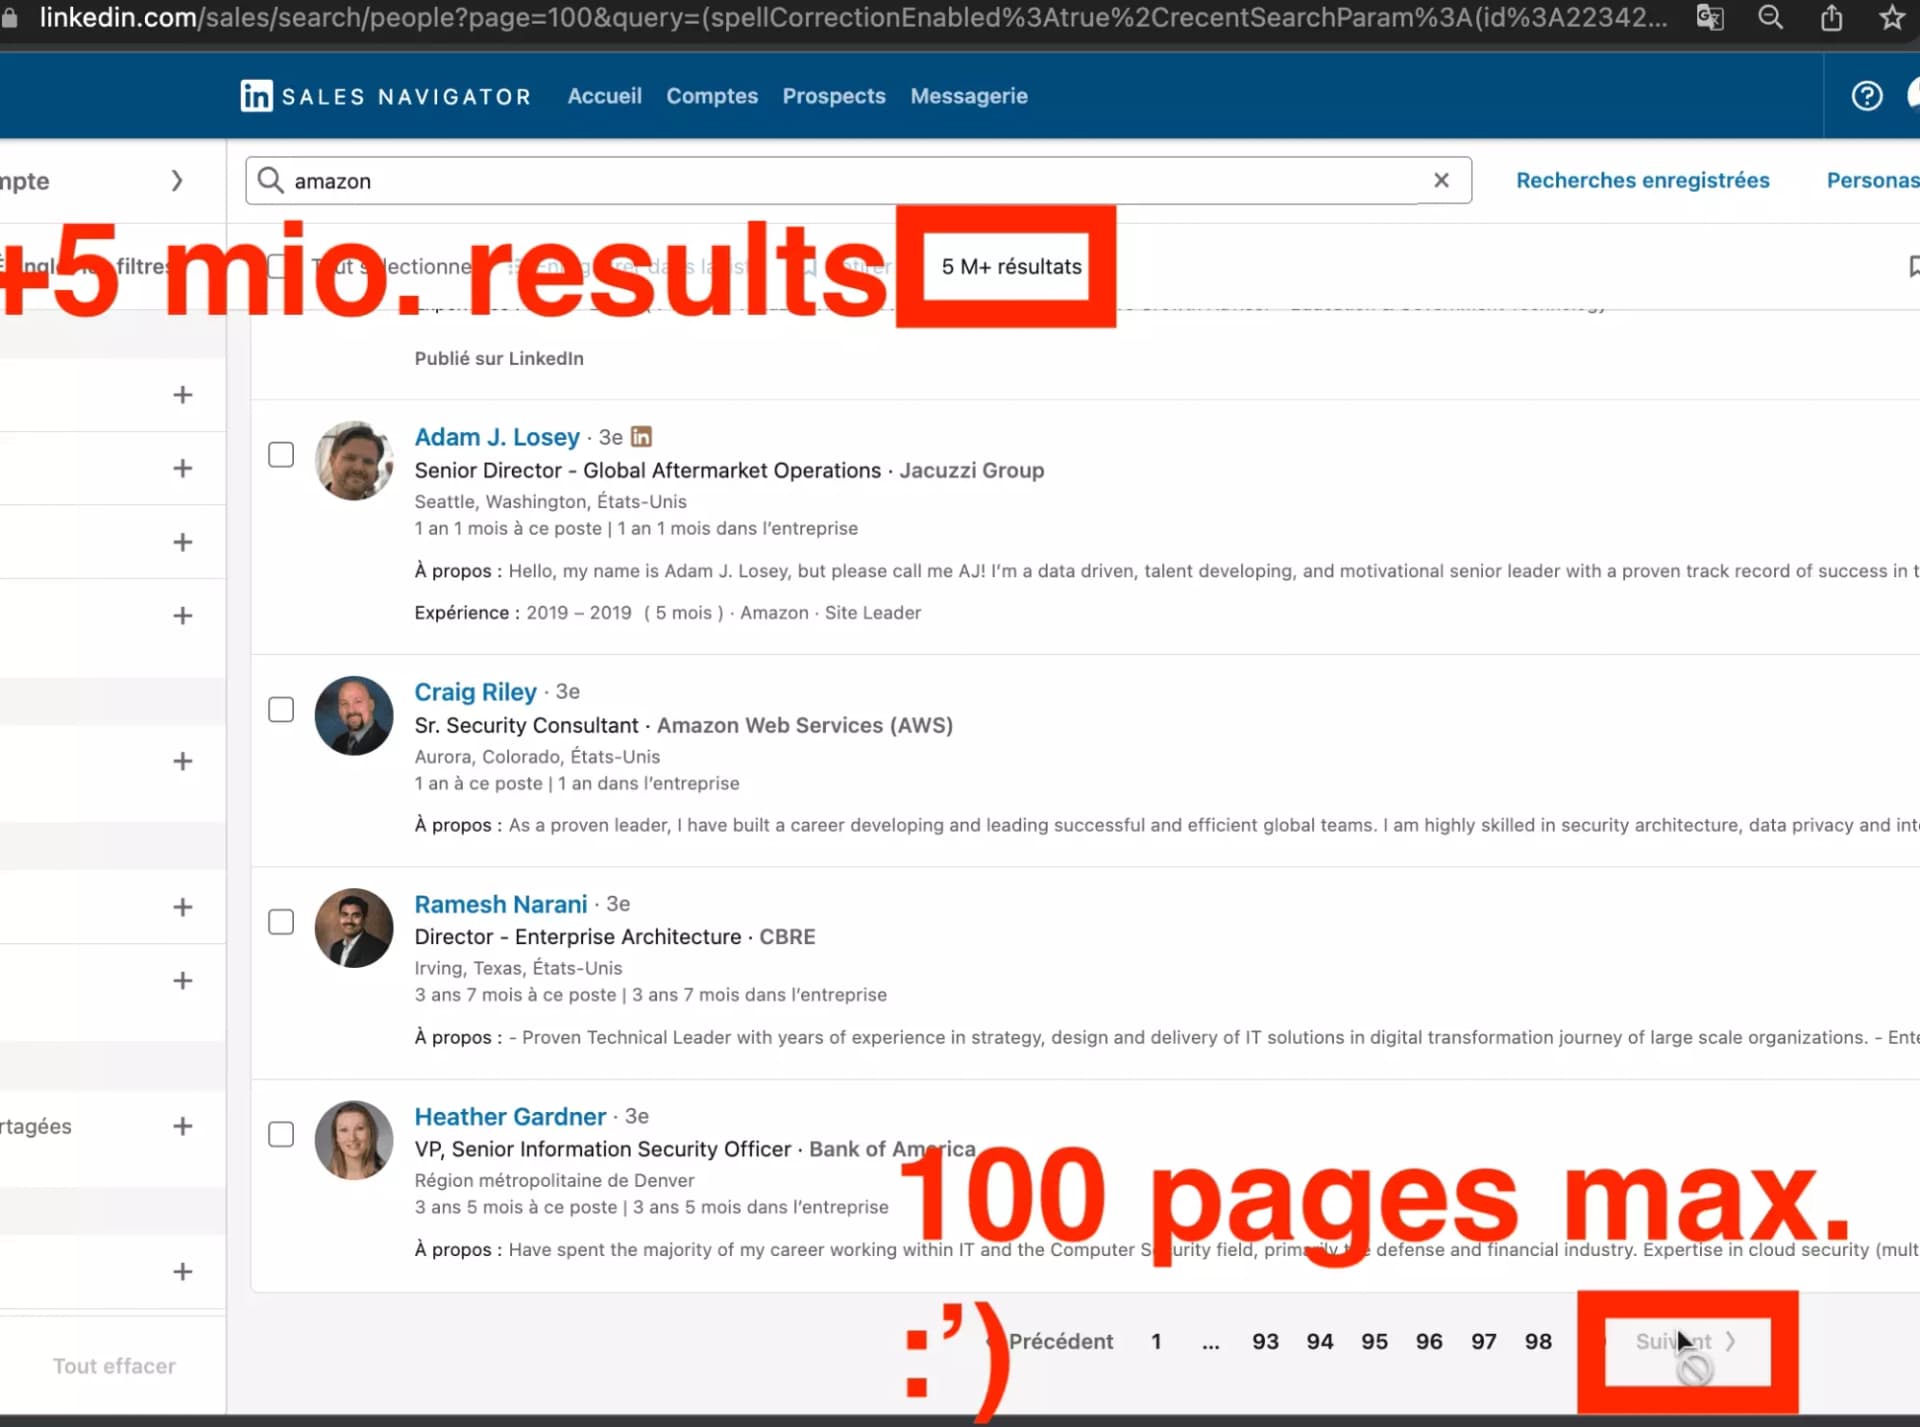The image size is (1920, 1427).
Task: Click the topmost plus icon in the filter sidebar
Action: (x=183, y=394)
